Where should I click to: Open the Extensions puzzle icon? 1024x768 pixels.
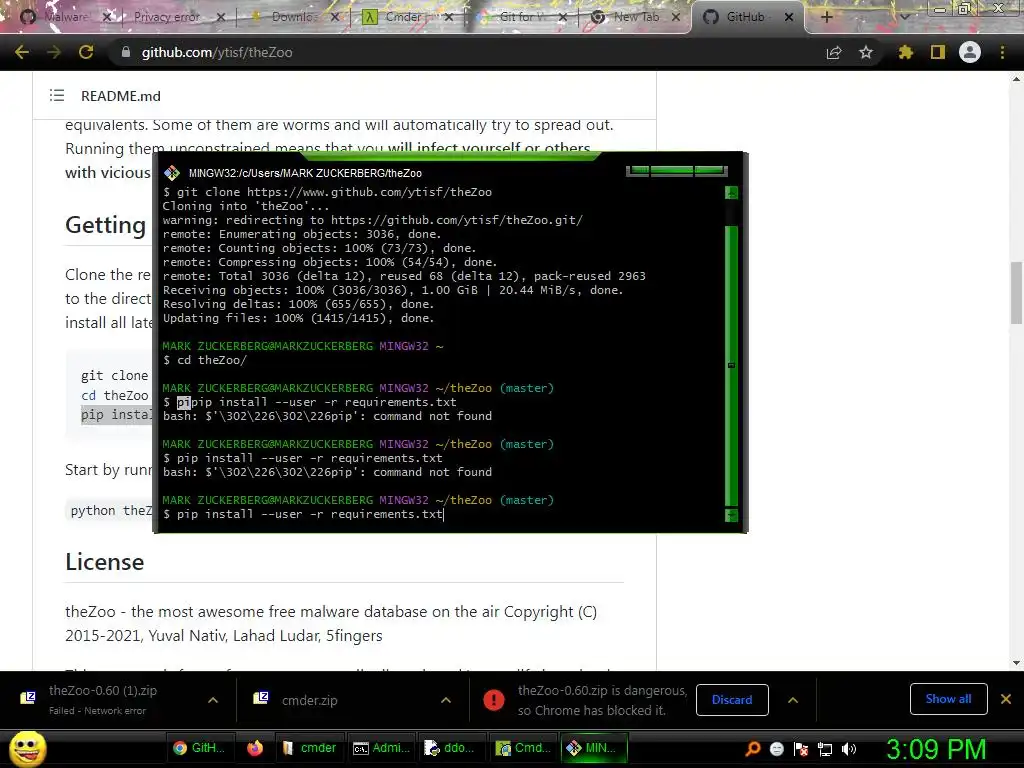(x=906, y=52)
